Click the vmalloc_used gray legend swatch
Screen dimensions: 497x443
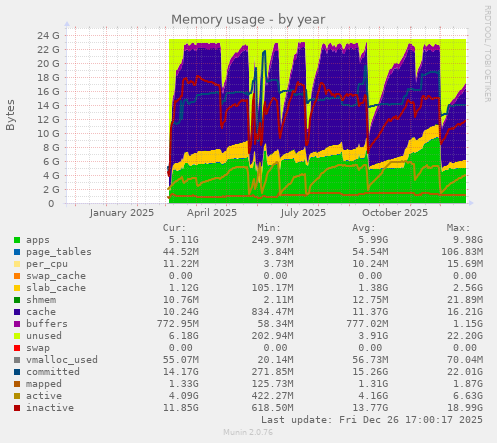click(17, 360)
